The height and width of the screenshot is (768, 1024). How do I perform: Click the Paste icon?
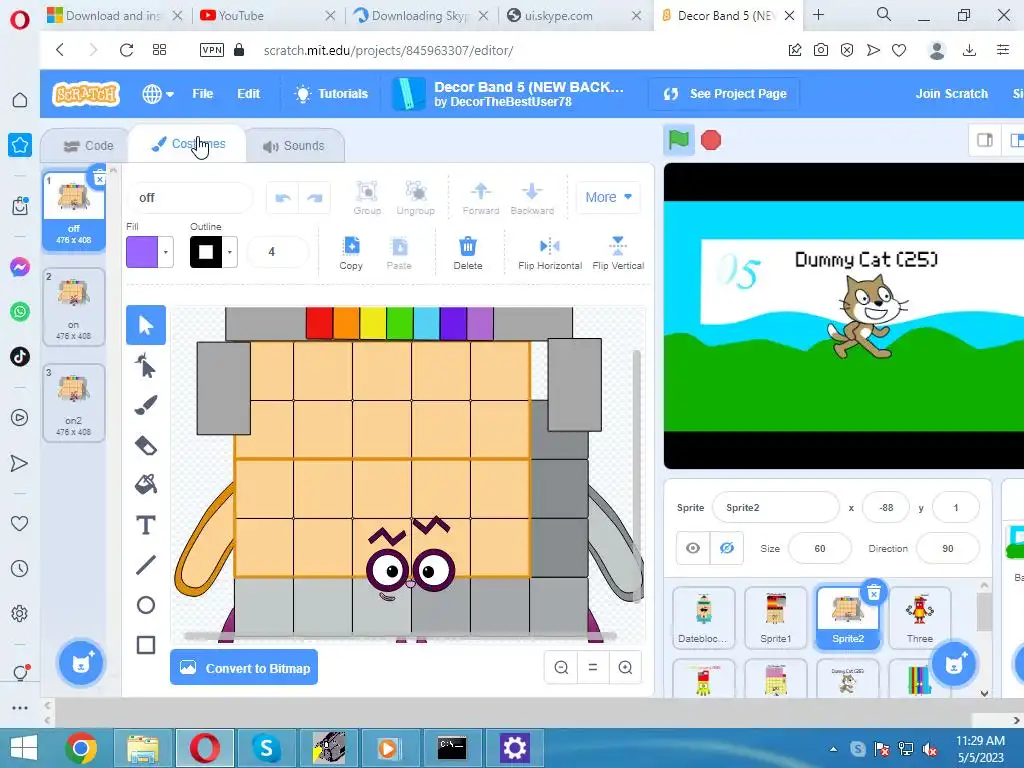399,253
